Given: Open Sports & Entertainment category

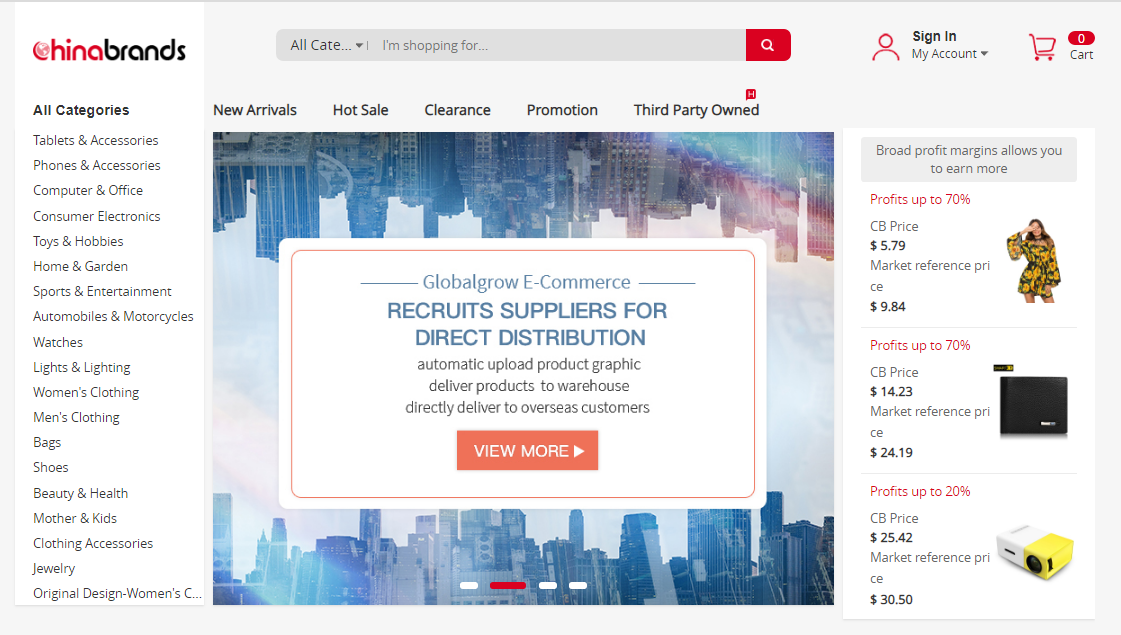Looking at the screenshot, I should 102,291.
